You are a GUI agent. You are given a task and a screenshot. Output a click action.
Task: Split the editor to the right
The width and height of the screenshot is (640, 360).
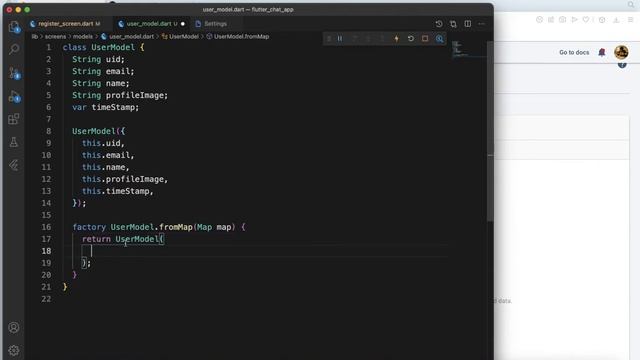(x=468, y=24)
